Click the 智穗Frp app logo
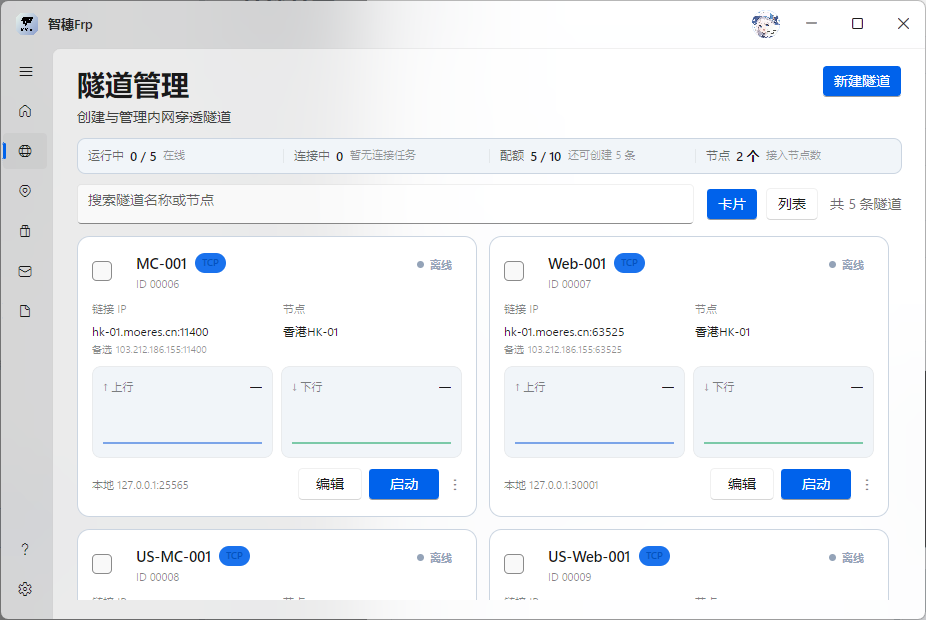 [27, 24]
